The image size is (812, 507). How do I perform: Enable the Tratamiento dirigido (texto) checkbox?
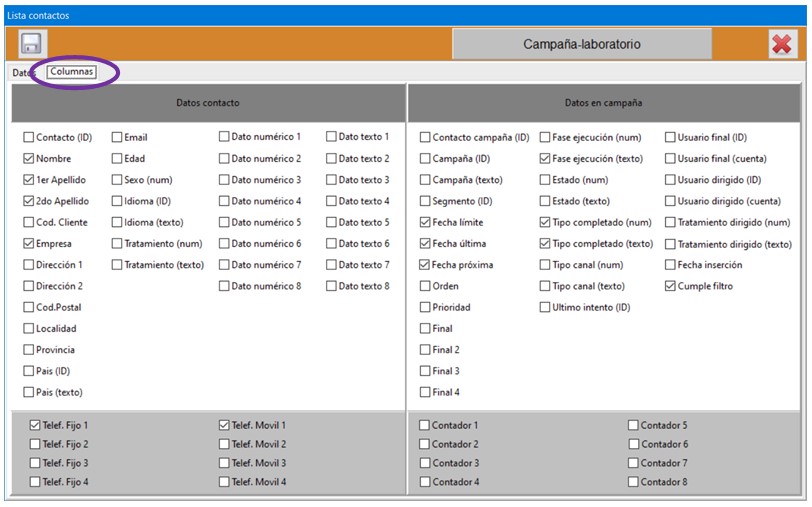click(670, 244)
